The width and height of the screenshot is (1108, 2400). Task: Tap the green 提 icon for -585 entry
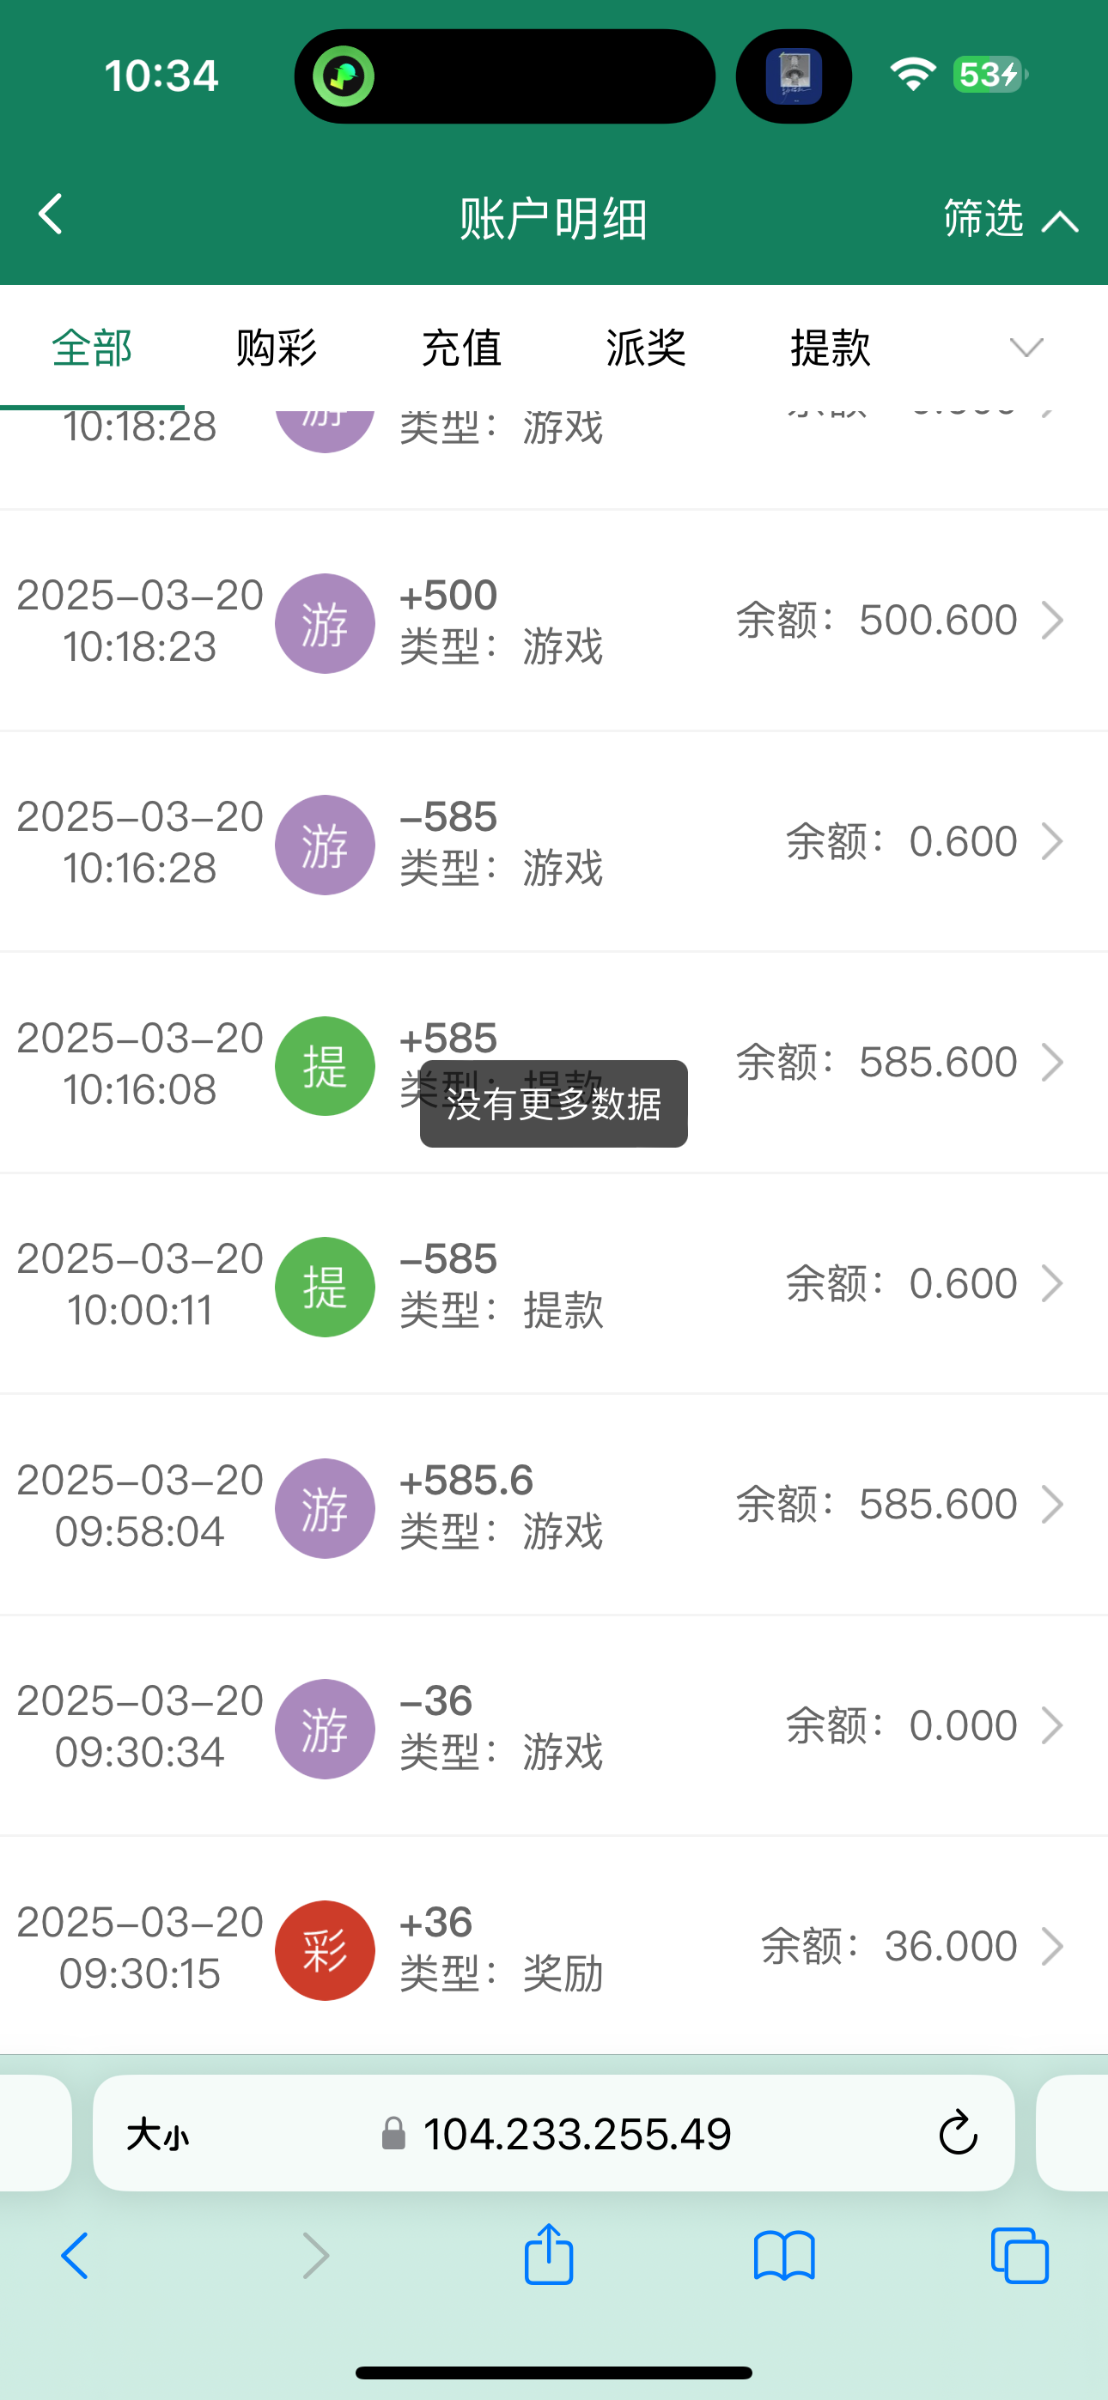point(325,1287)
